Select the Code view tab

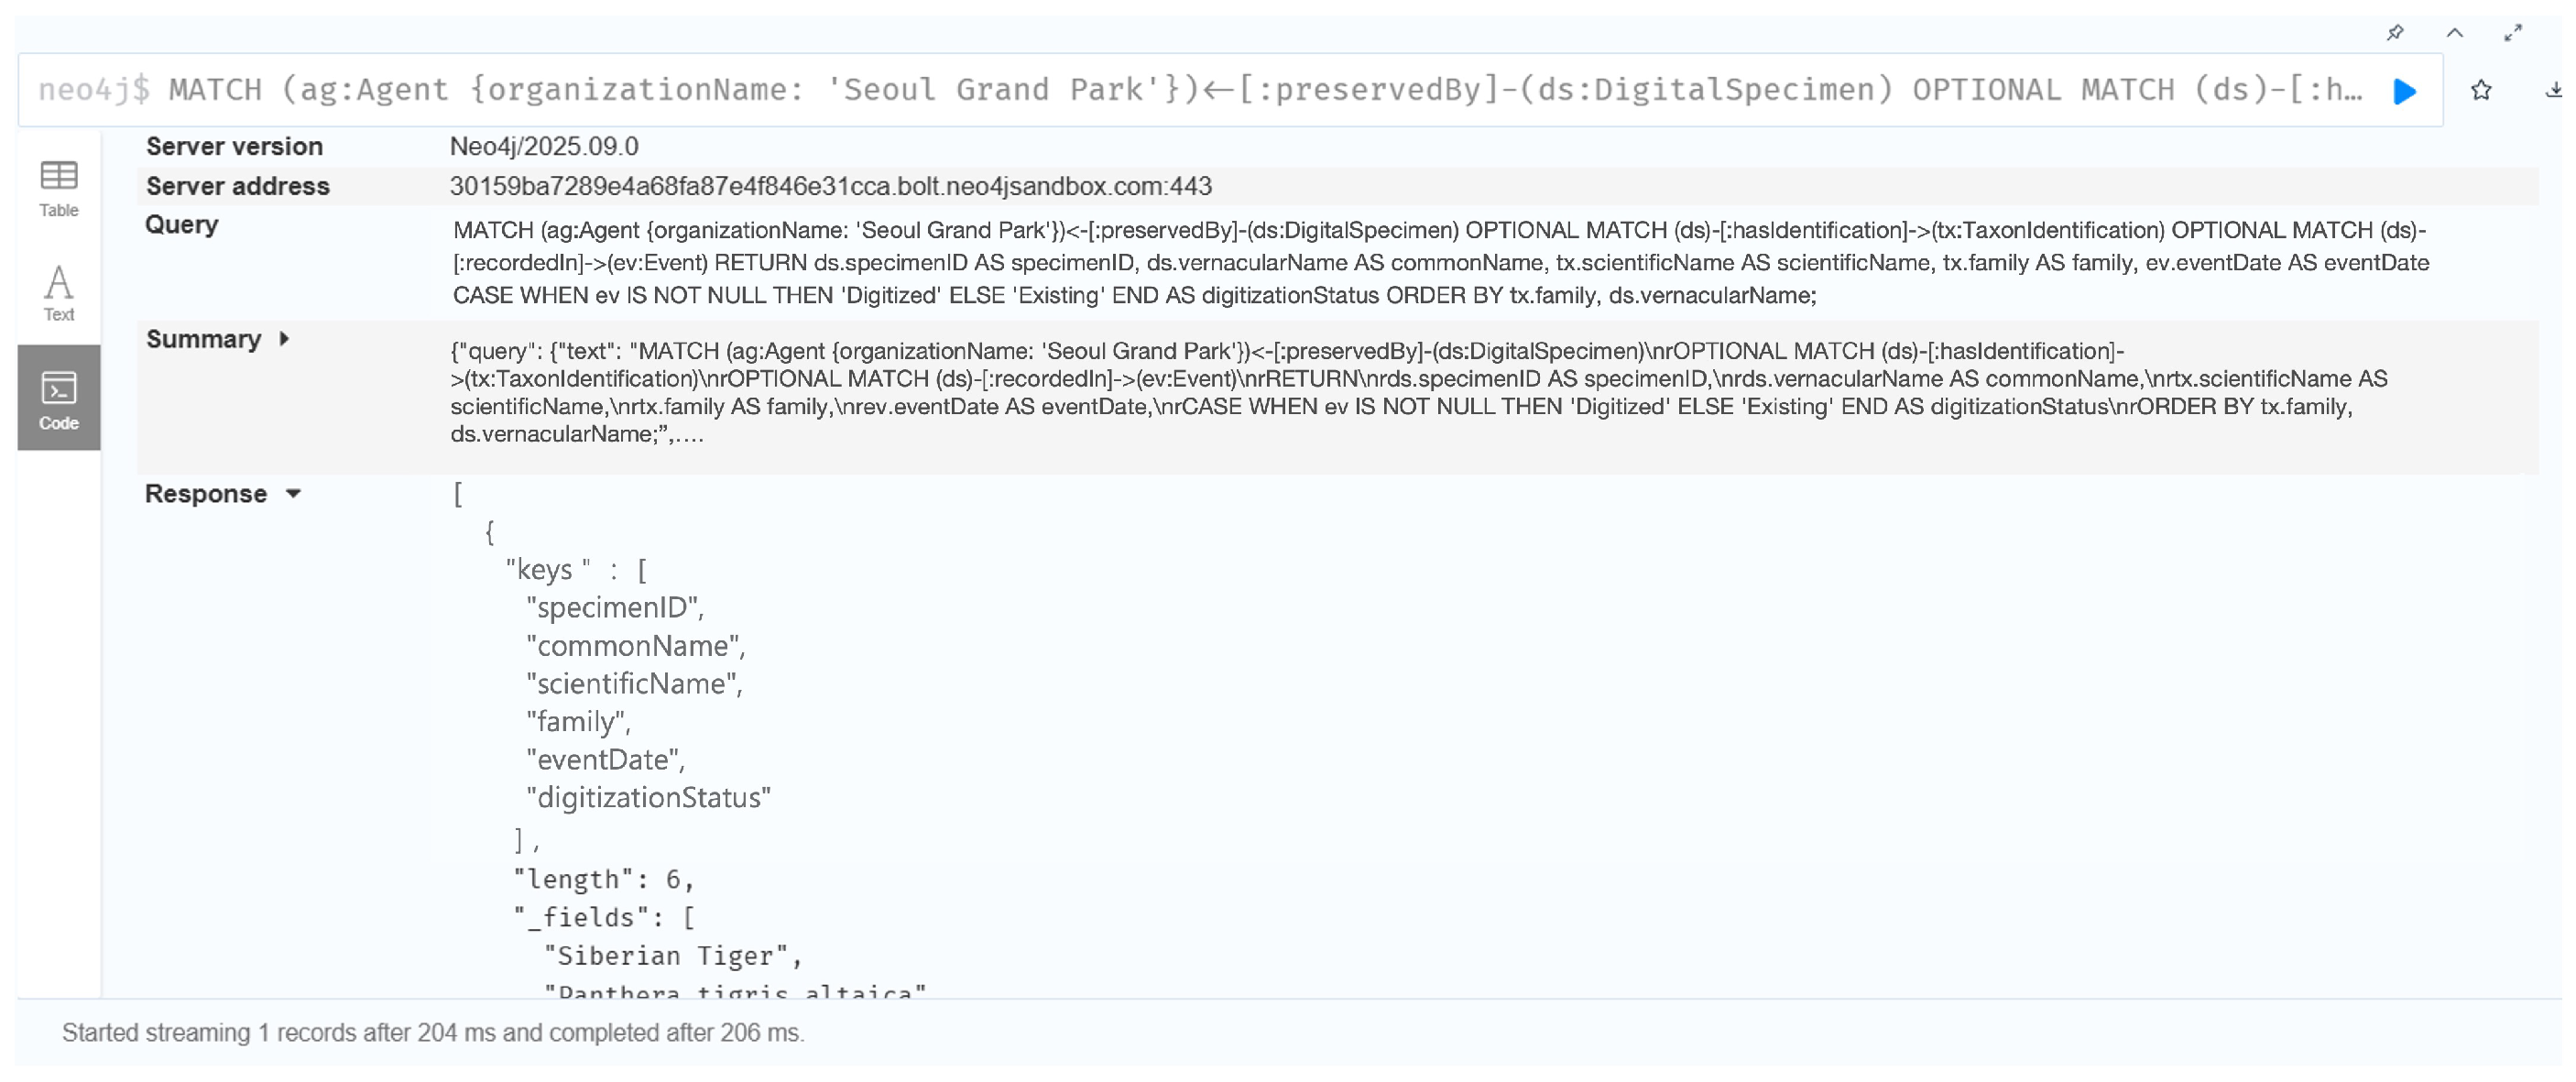tap(58, 399)
